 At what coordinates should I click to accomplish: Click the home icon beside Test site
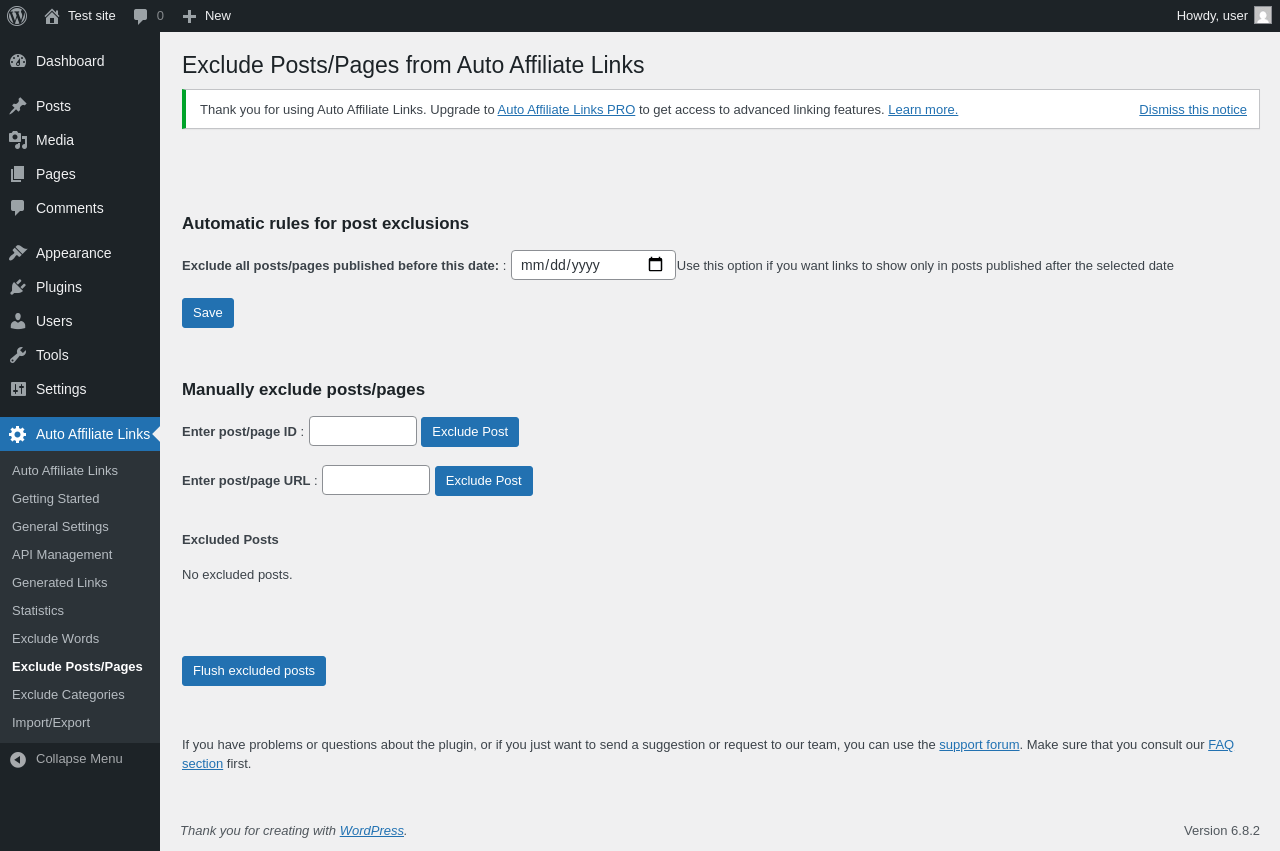pyautogui.click(x=52, y=16)
